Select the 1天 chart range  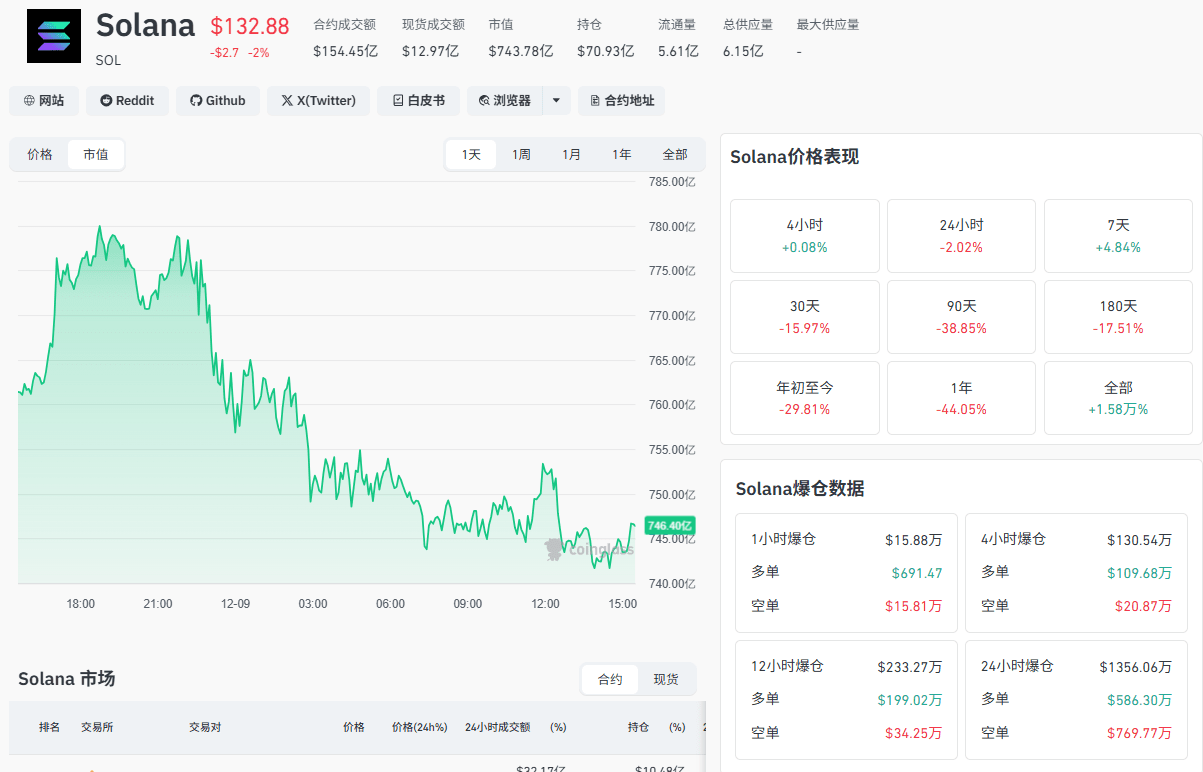471,155
